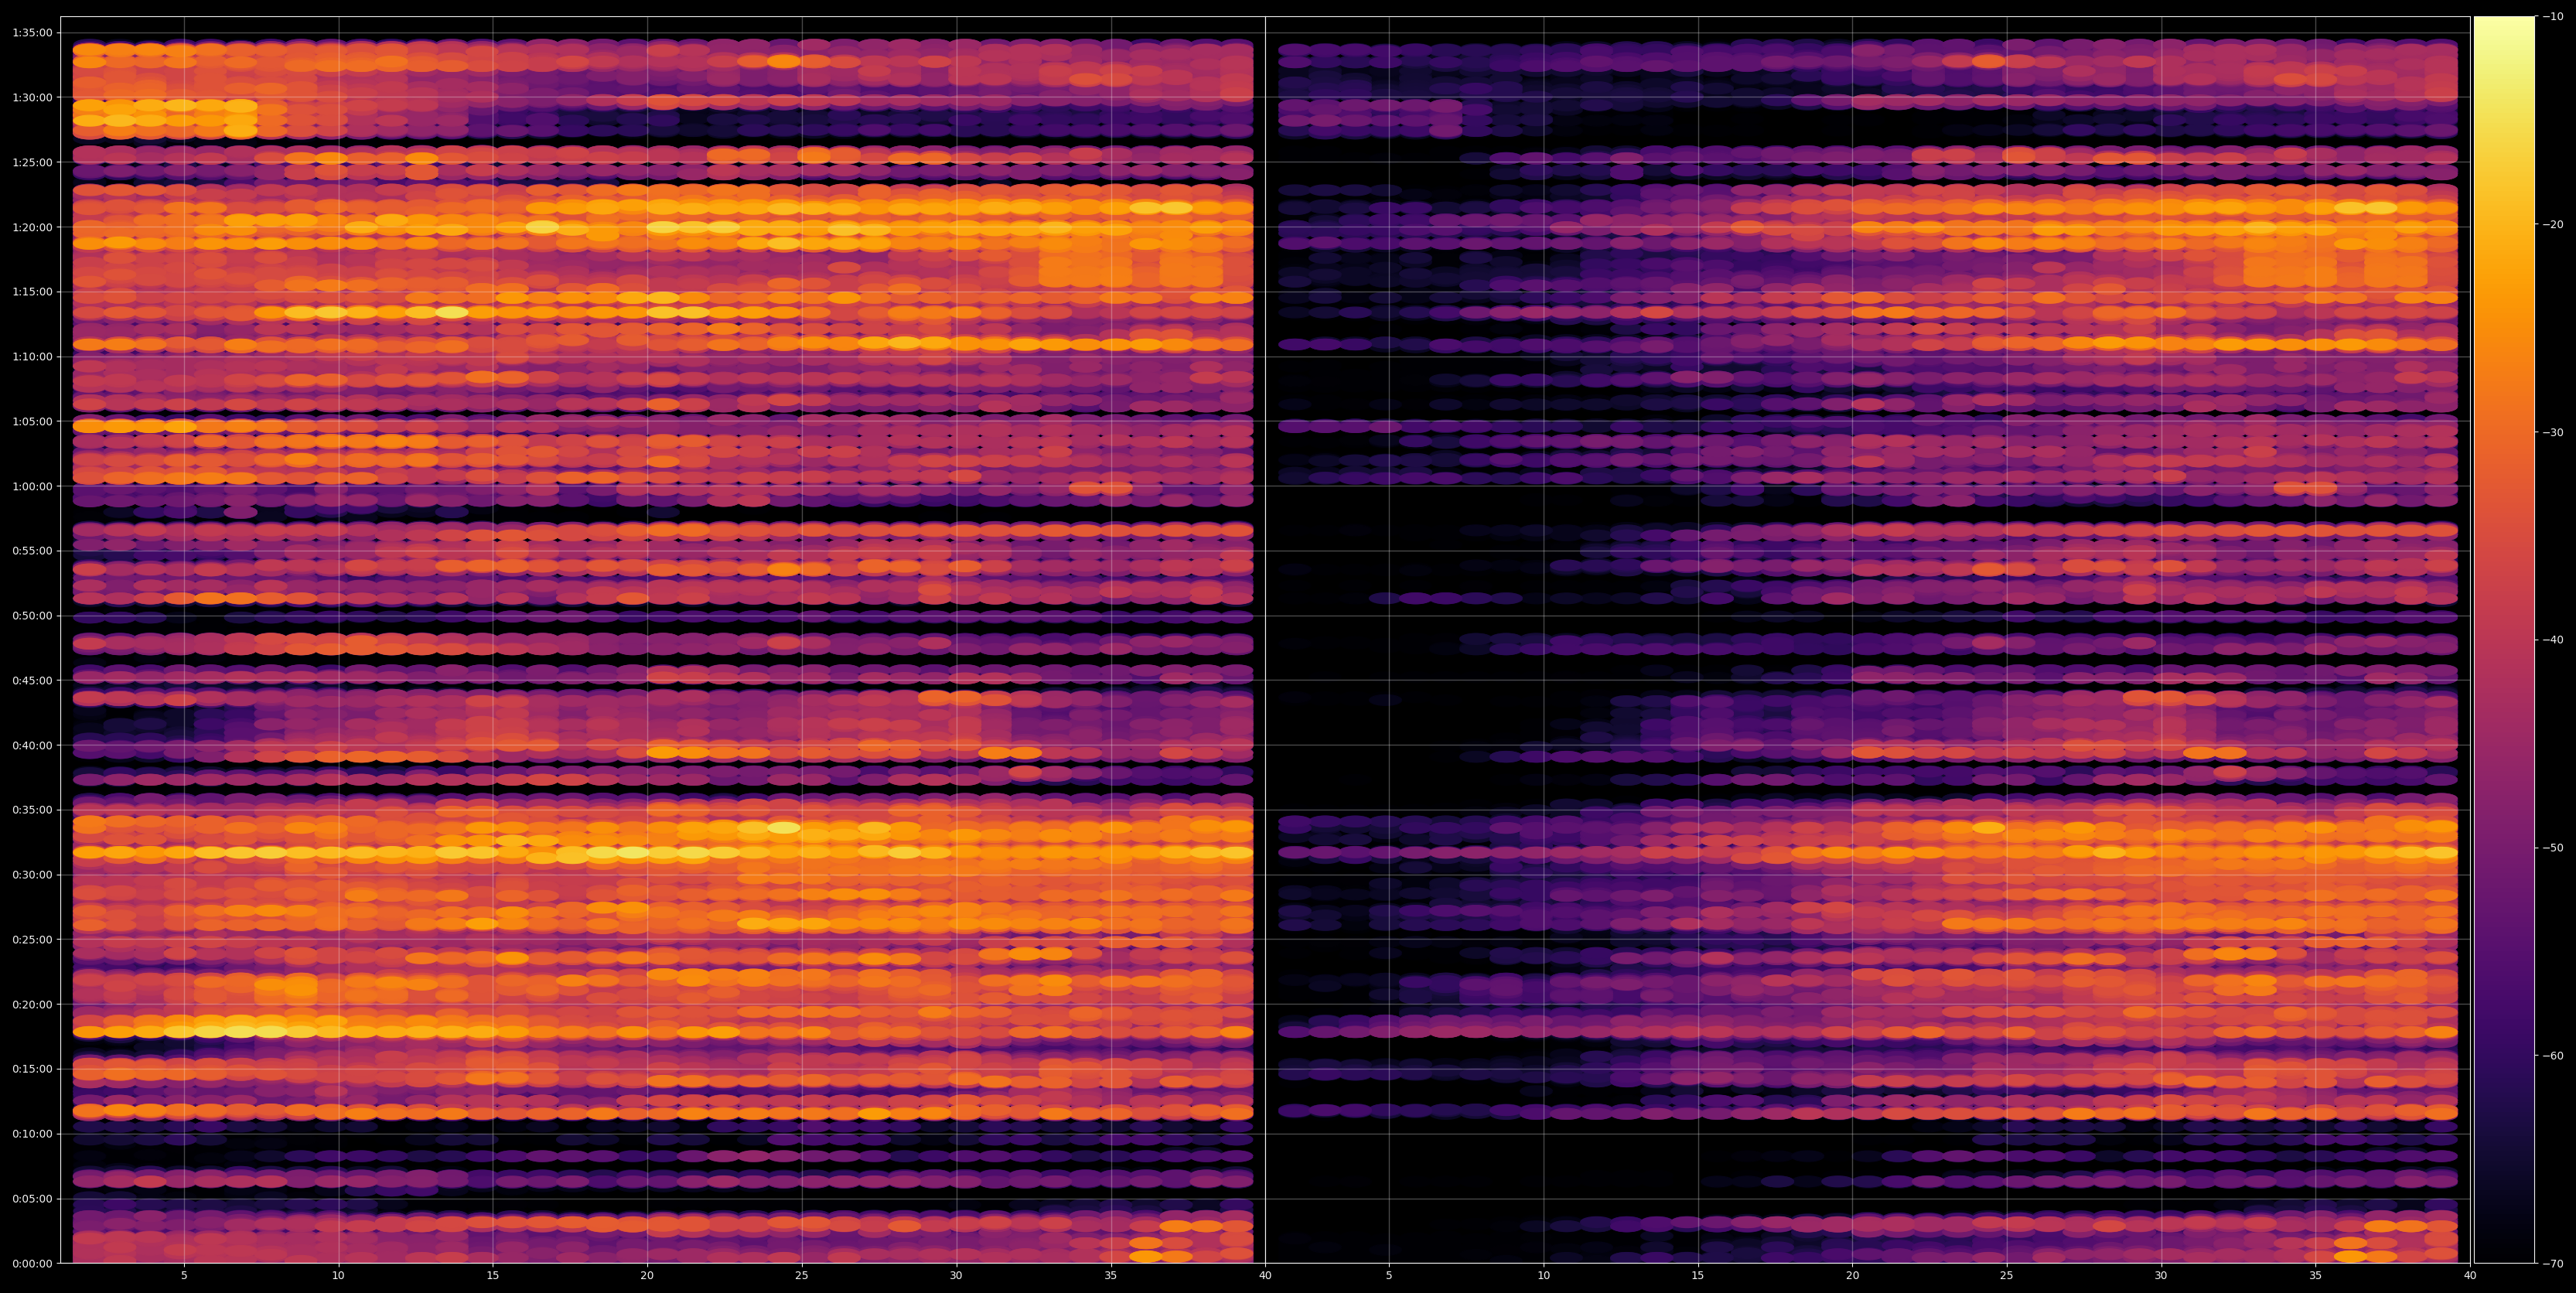Select x-axis label 10 of the right plot

pyautogui.click(x=1543, y=1276)
